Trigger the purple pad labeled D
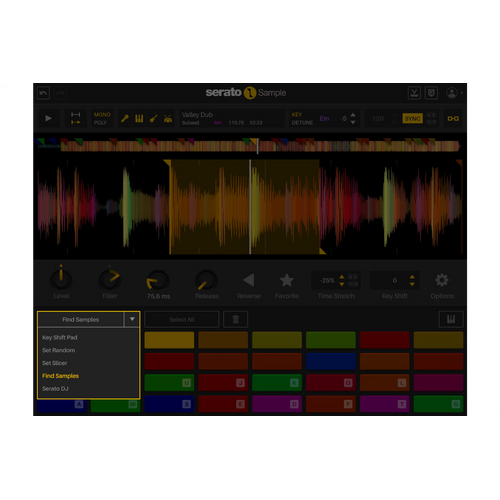The height and width of the screenshot is (500, 500). coord(277,404)
